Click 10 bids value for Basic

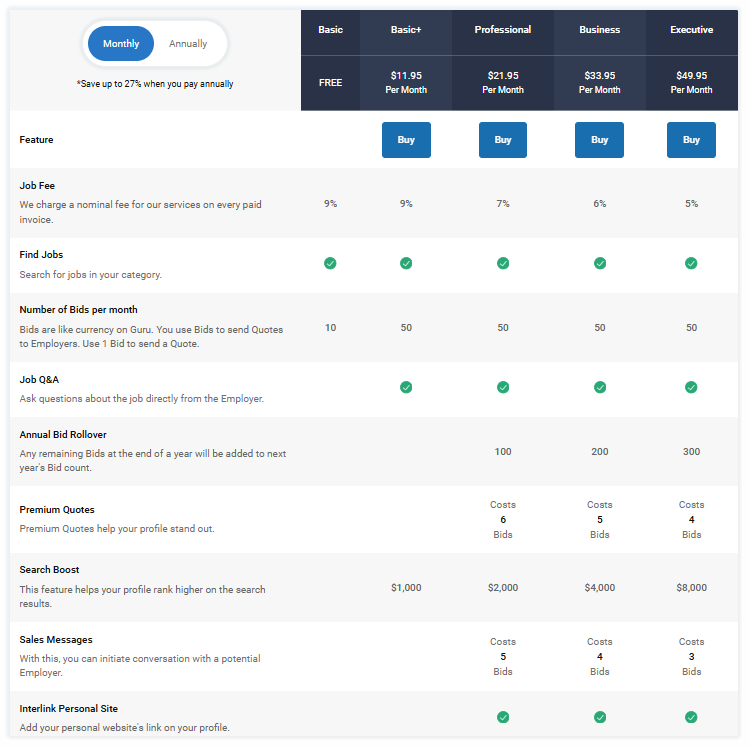click(331, 328)
